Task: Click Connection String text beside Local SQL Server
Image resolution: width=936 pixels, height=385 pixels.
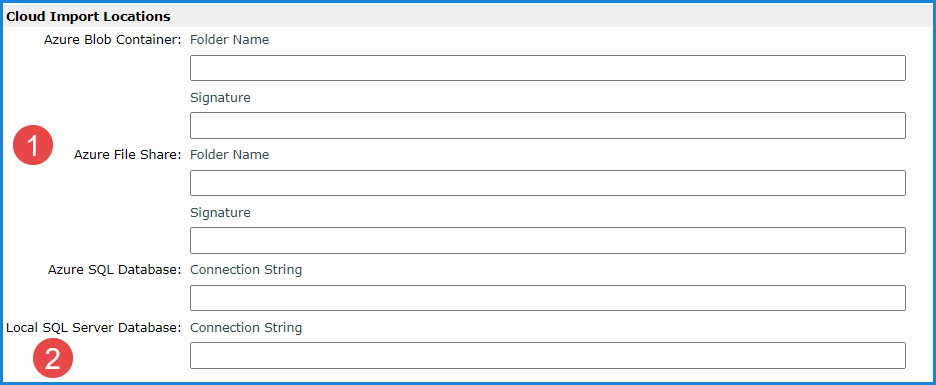Action: pyautogui.click(x=246, y=328)
